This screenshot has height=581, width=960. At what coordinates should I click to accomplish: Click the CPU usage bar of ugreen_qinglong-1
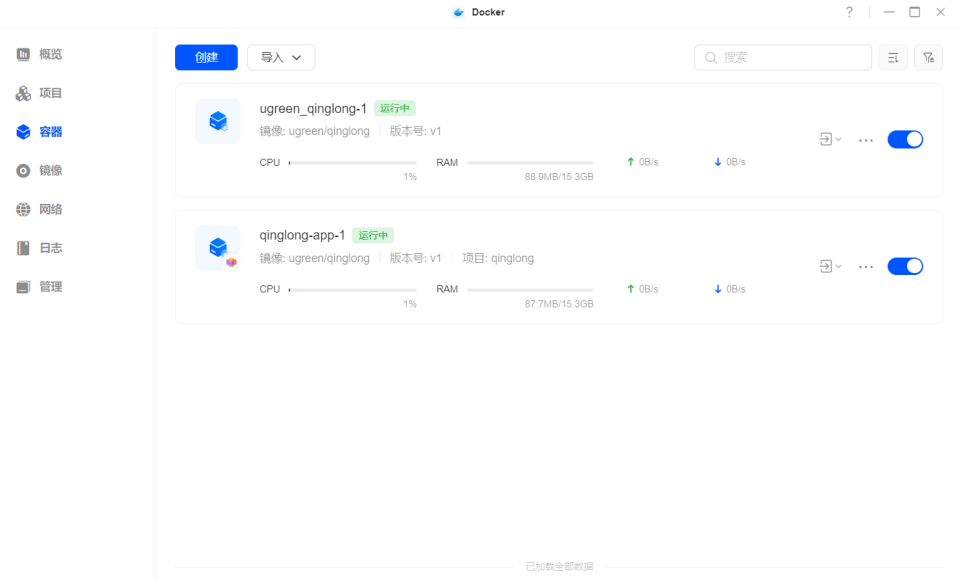(x=352, y=162)
